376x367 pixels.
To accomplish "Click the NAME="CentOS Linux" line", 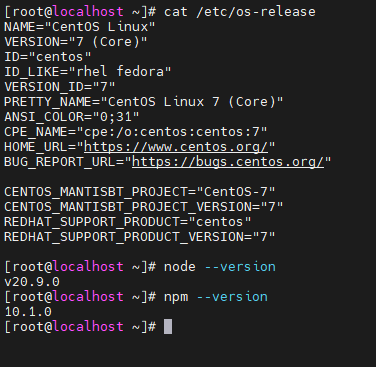I will pos(80,27).
